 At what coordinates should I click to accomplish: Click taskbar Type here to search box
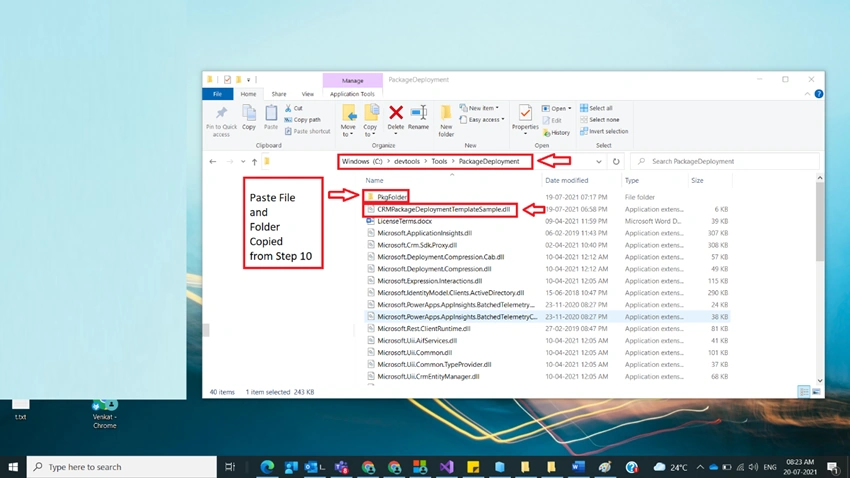coord(121,467)
